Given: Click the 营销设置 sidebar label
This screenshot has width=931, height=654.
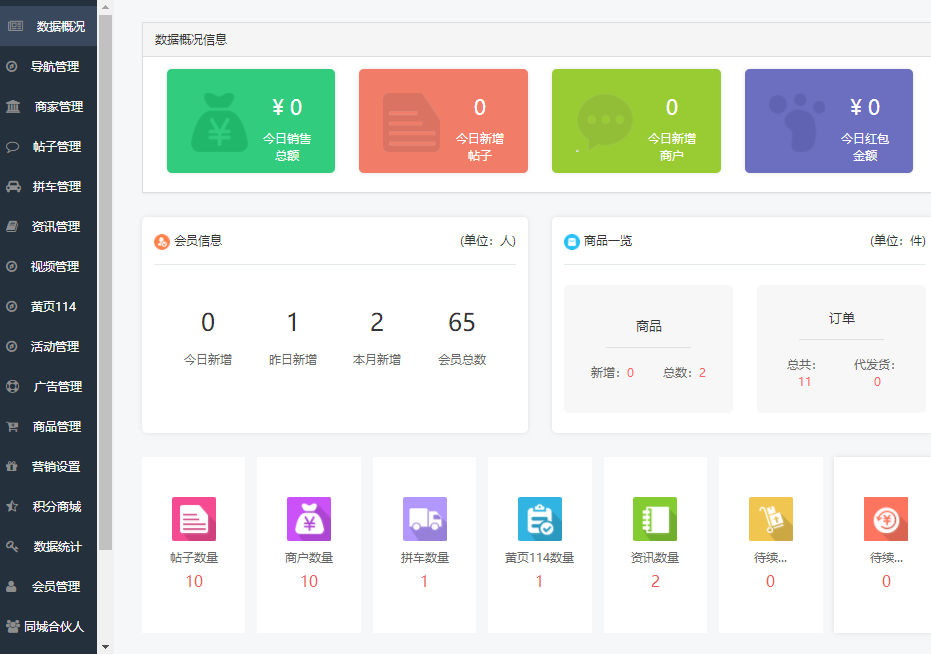Looking at the screenshot, I should click(x=56, y=466).
